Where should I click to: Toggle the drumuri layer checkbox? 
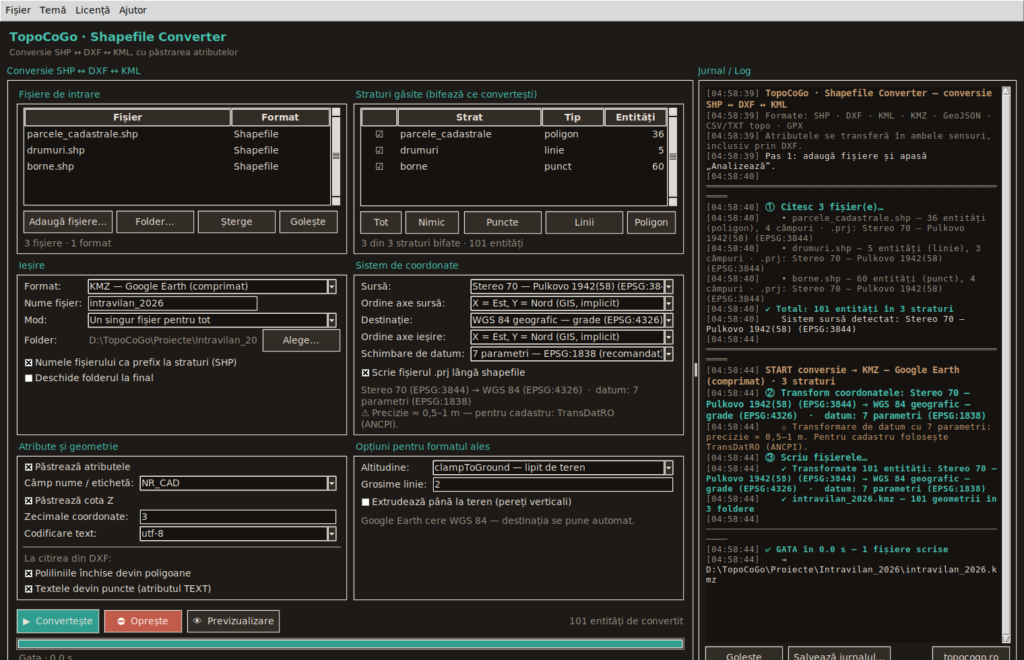pyautogui.click(x=379, y=150)
